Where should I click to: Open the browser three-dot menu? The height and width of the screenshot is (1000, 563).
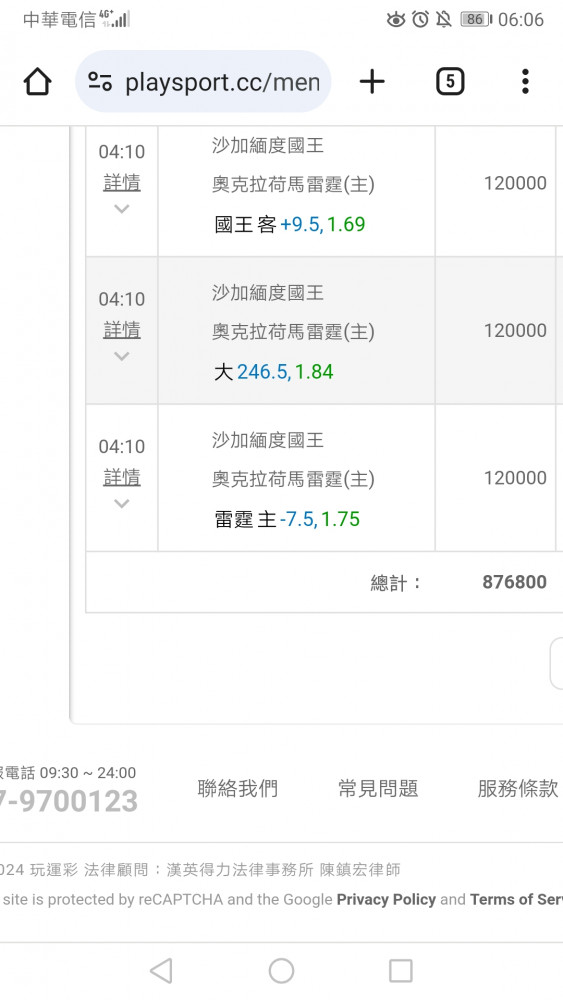(x=525, y=82)
